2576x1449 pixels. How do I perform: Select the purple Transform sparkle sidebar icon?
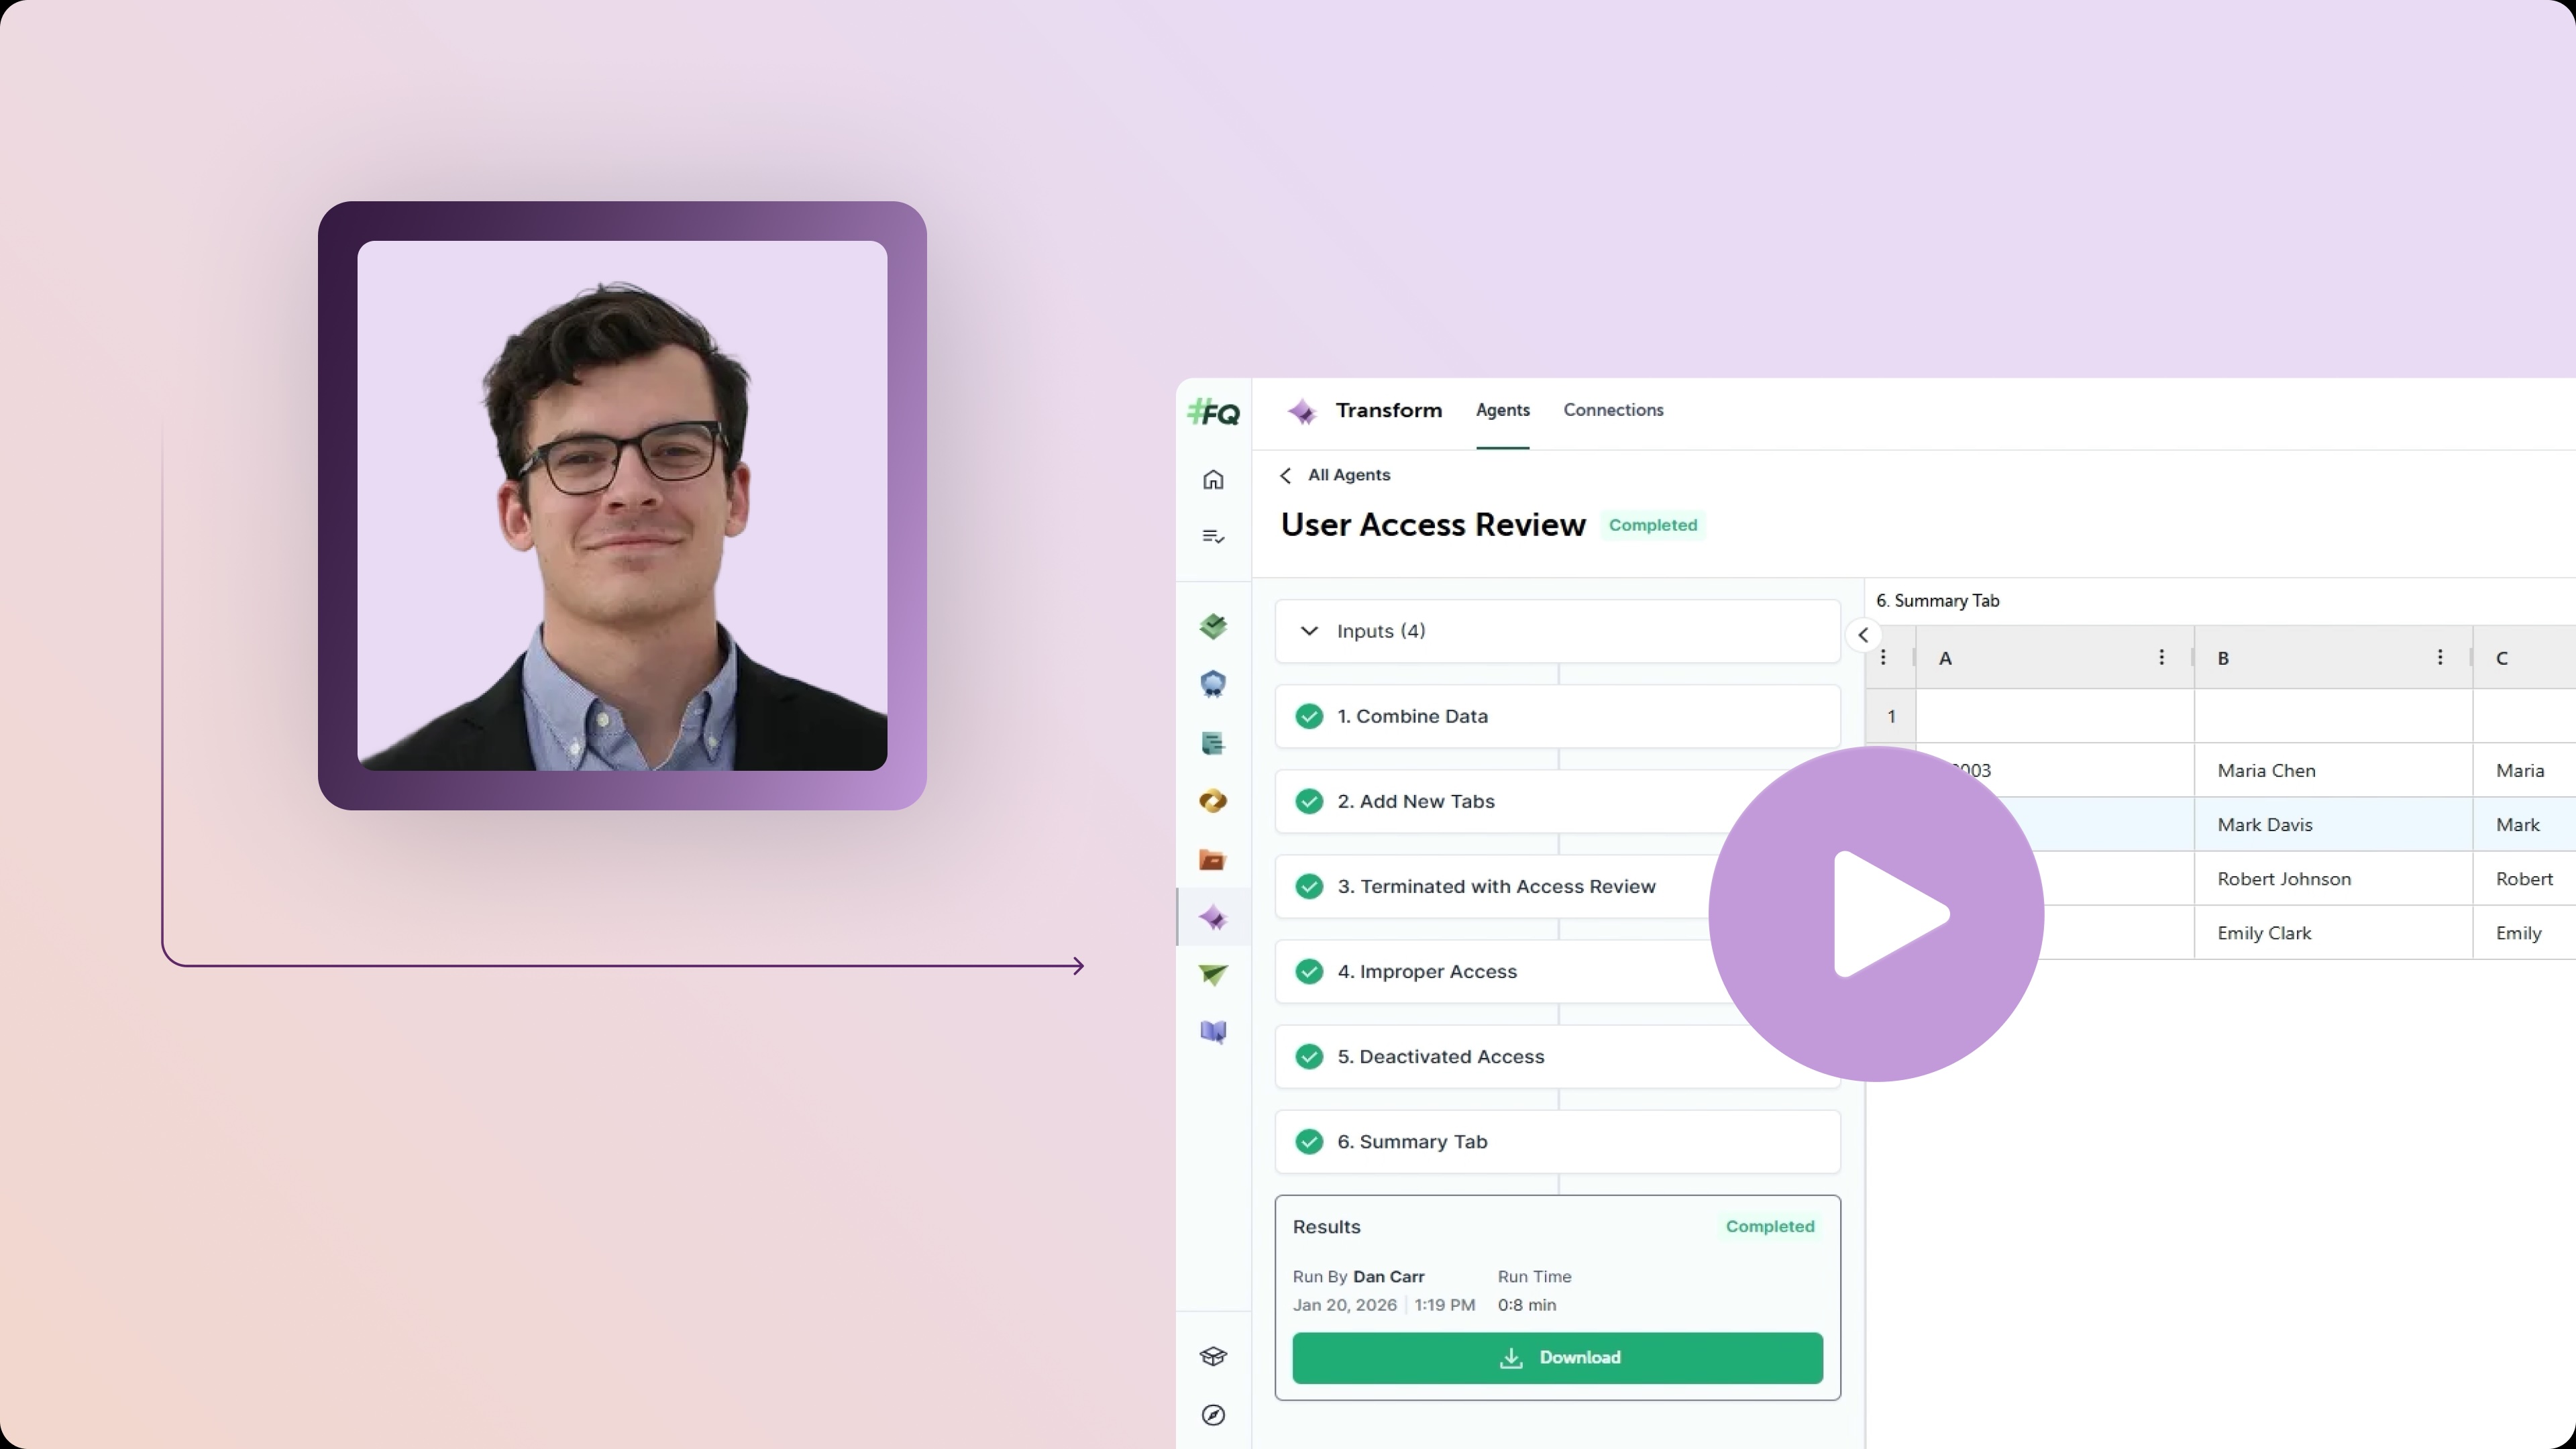click(1213, 918)
